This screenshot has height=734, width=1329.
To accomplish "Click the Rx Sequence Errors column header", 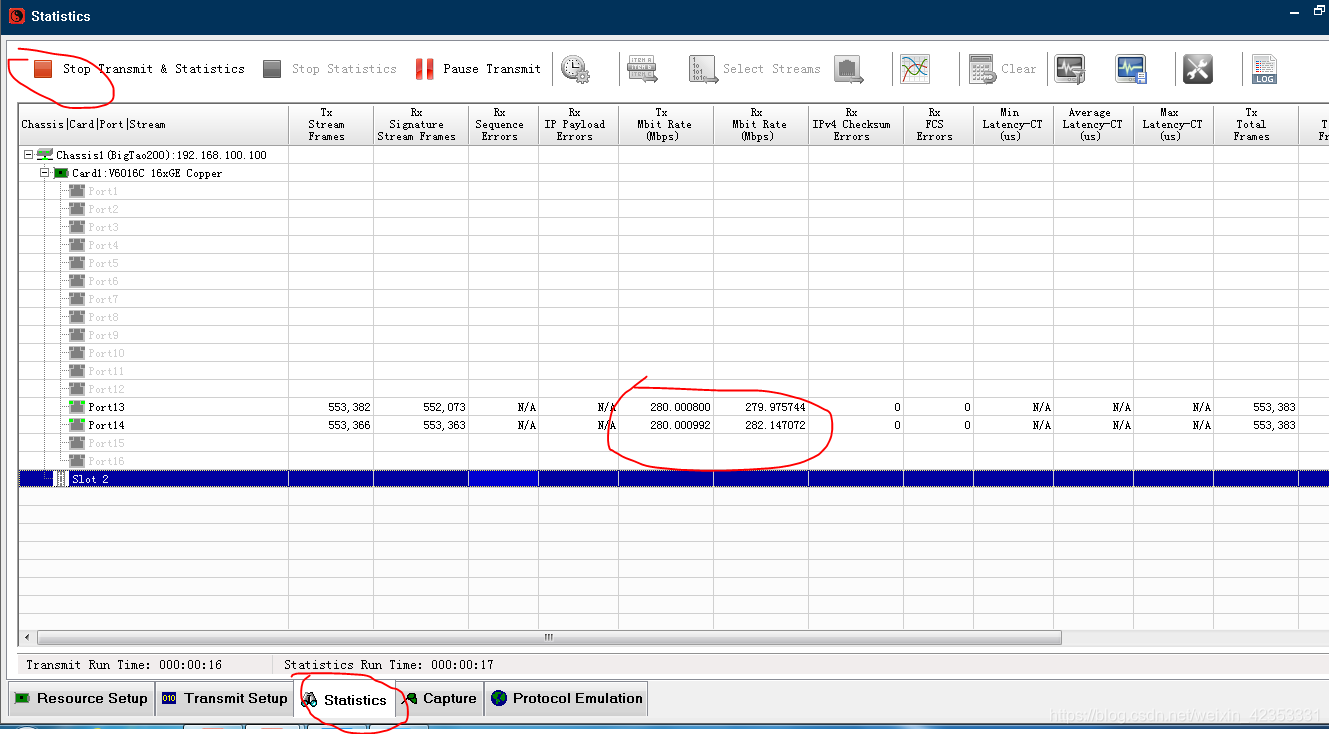I will (x=504, y=125).
